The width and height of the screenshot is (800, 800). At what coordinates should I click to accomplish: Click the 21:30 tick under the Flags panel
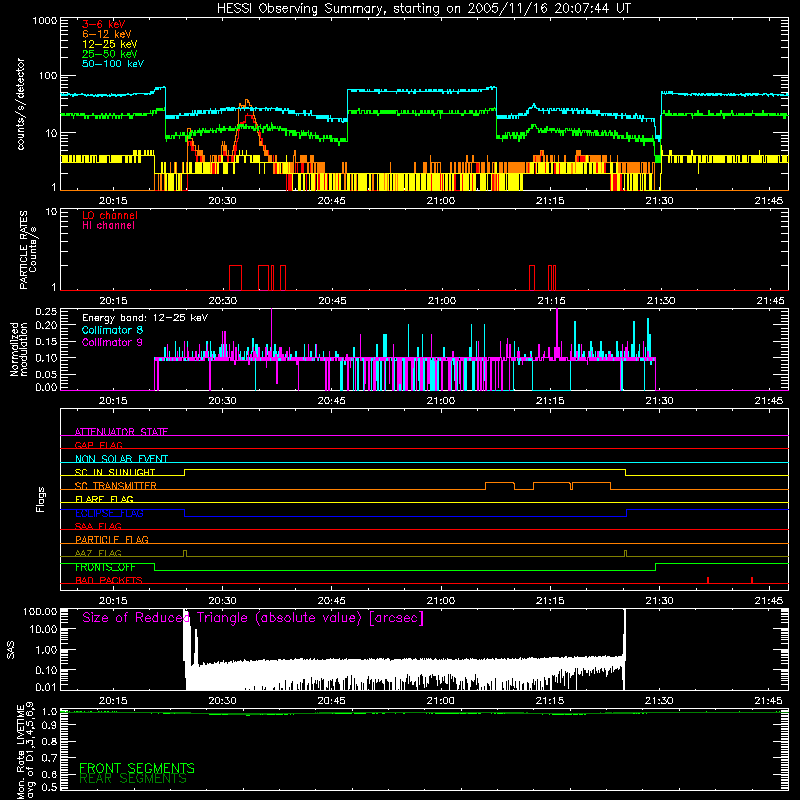(x=659, y=601)
